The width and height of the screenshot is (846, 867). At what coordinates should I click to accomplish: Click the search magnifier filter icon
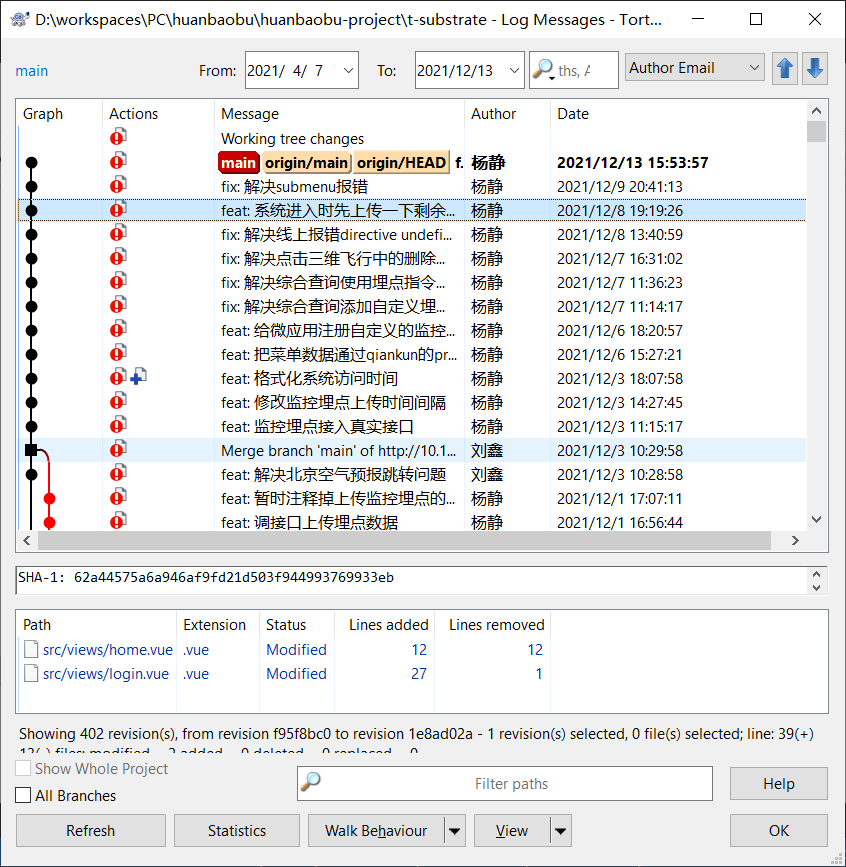(x=544, y=70)
